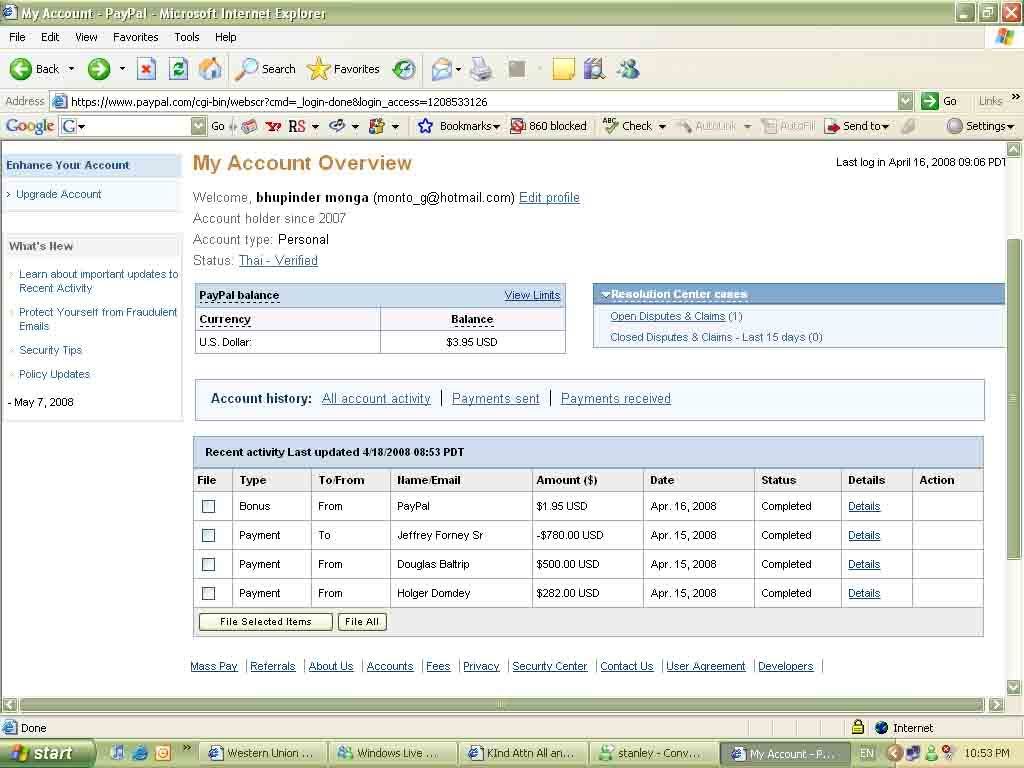
Task: Click the yellow note toolbar icon
Action: [563, 69]
